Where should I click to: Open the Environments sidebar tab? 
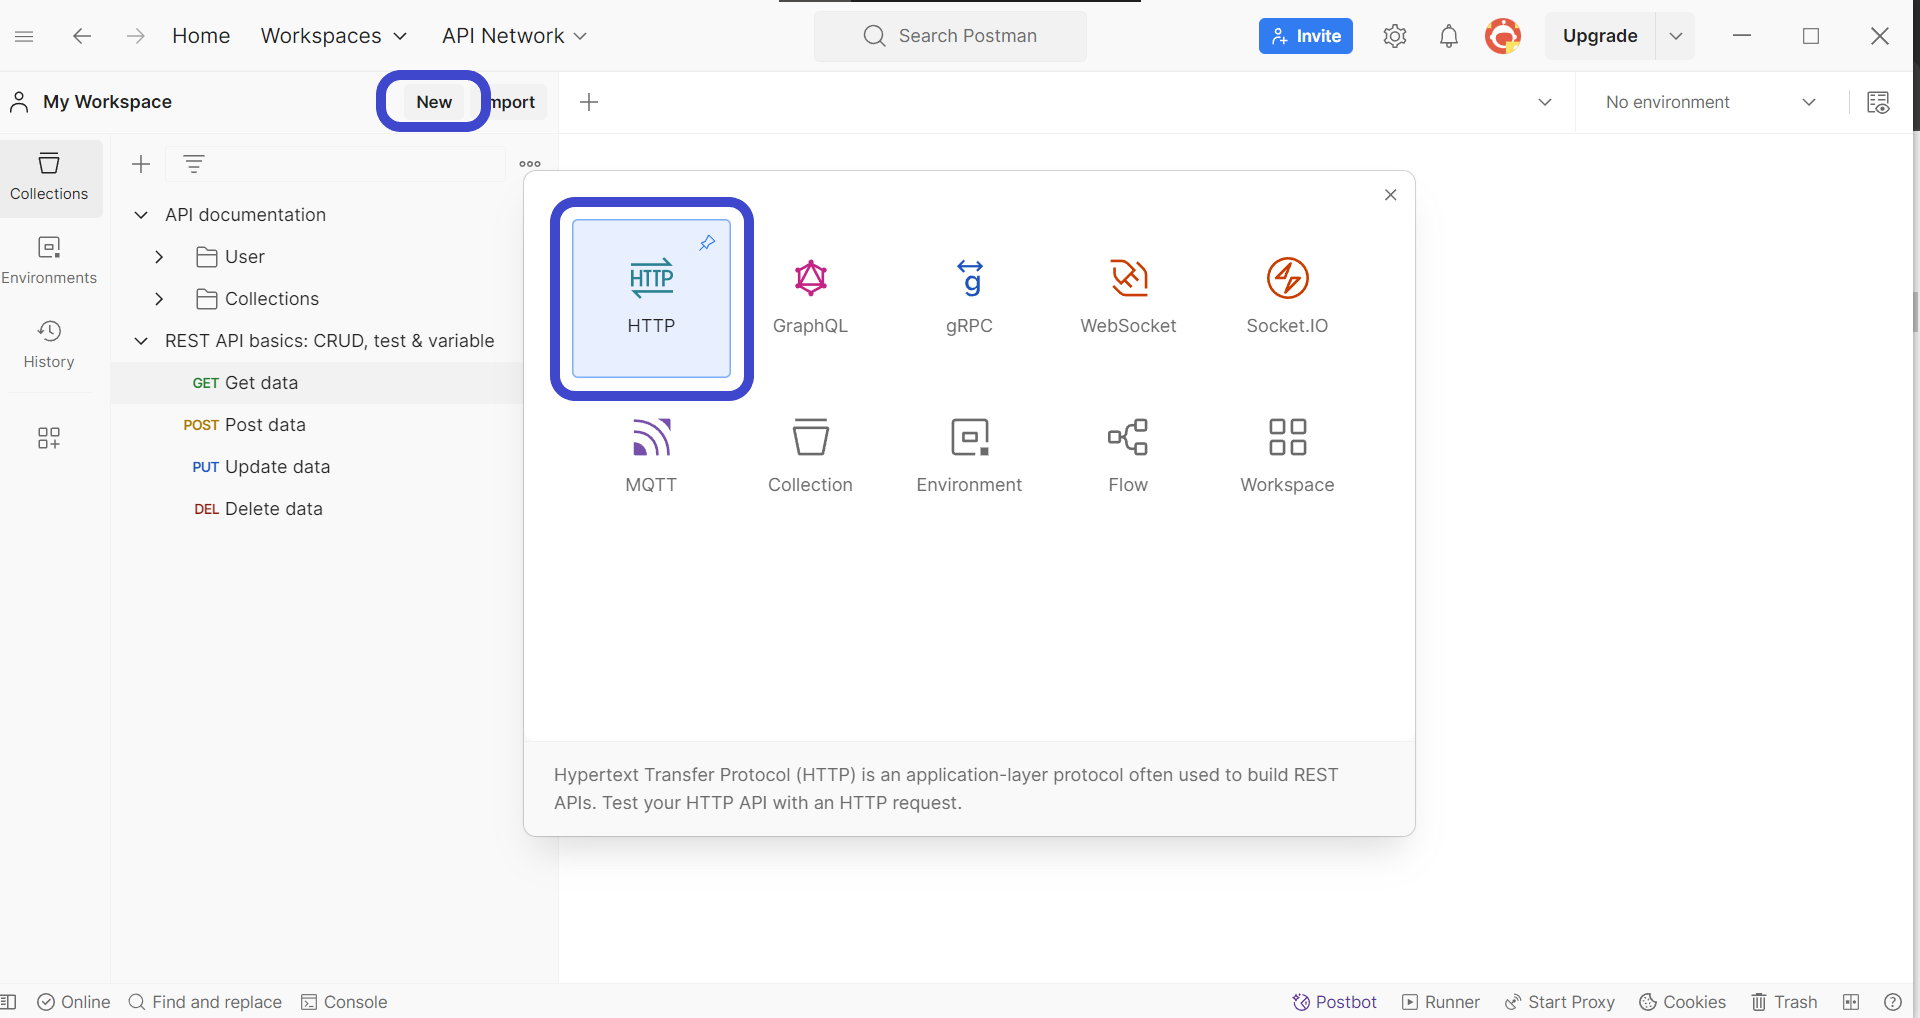[49, 261]
